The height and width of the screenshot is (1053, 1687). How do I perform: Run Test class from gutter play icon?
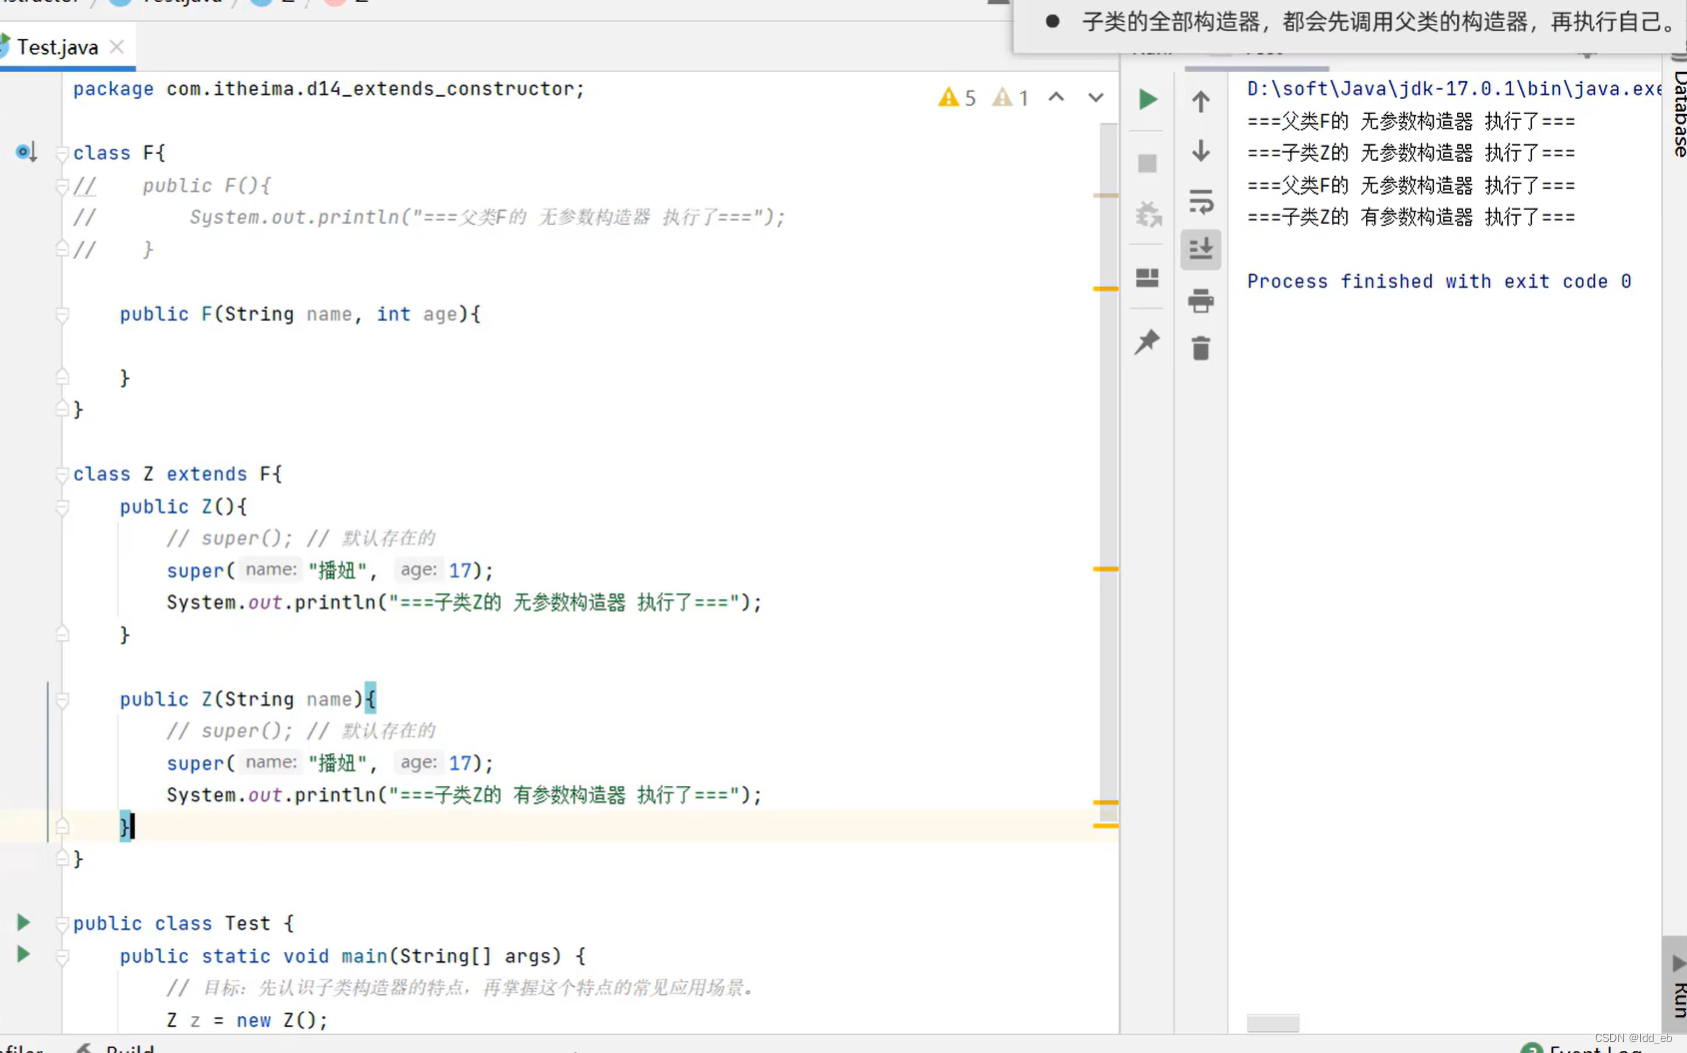[23, 922]
